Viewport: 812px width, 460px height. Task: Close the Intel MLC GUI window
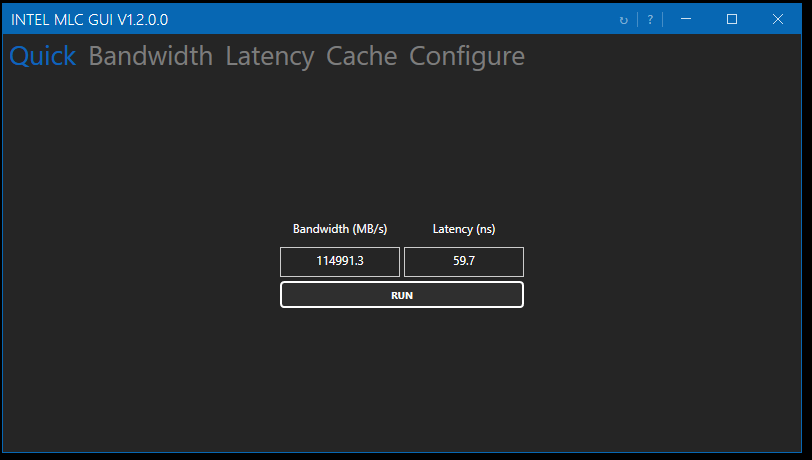click(x=777, y=19)
